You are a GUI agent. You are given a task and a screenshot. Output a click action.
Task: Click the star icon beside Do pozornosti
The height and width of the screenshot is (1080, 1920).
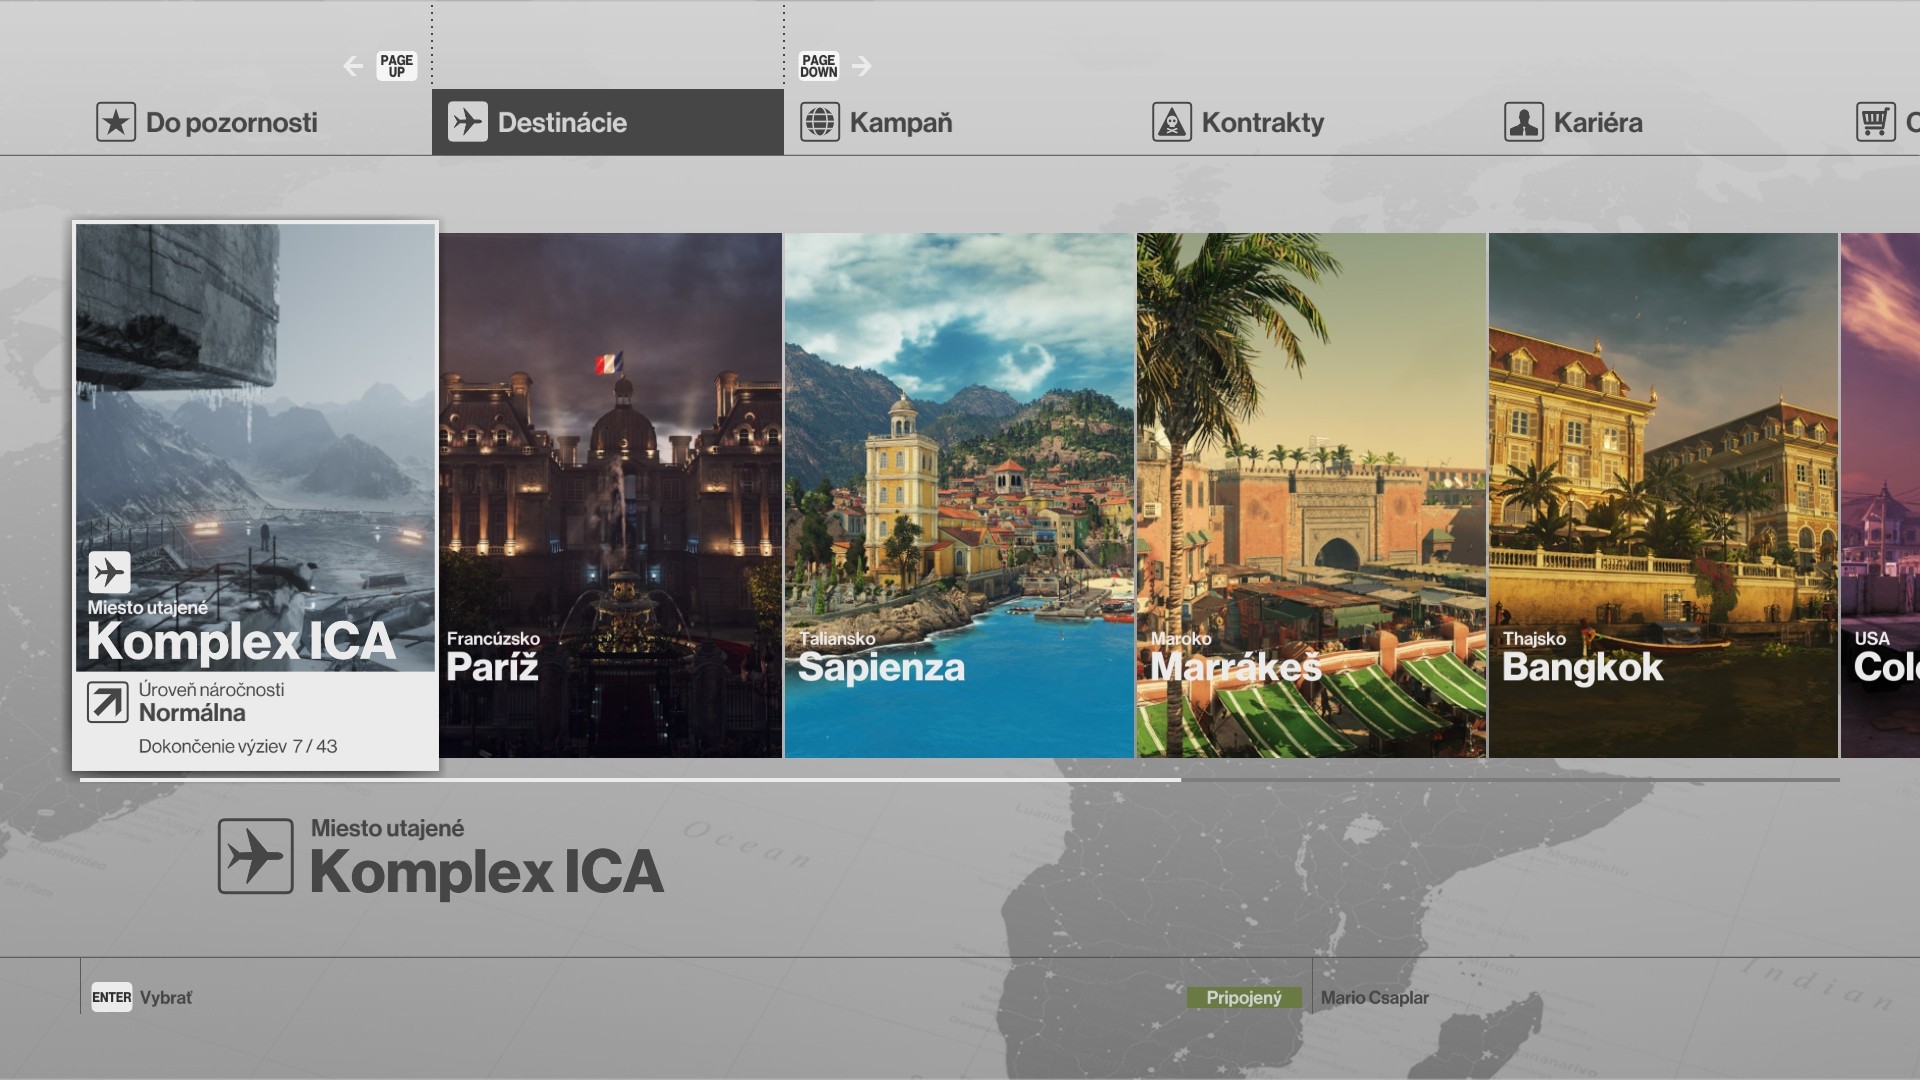116,122
